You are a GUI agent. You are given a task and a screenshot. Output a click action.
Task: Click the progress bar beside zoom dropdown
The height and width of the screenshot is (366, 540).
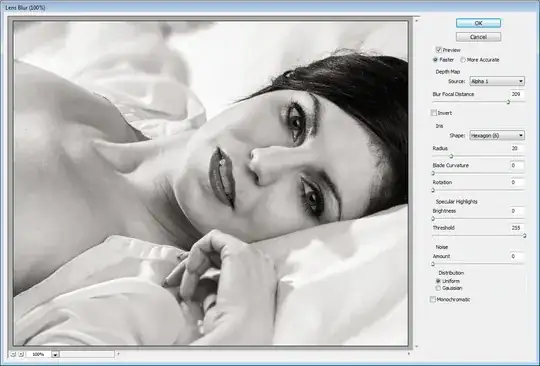87,354
